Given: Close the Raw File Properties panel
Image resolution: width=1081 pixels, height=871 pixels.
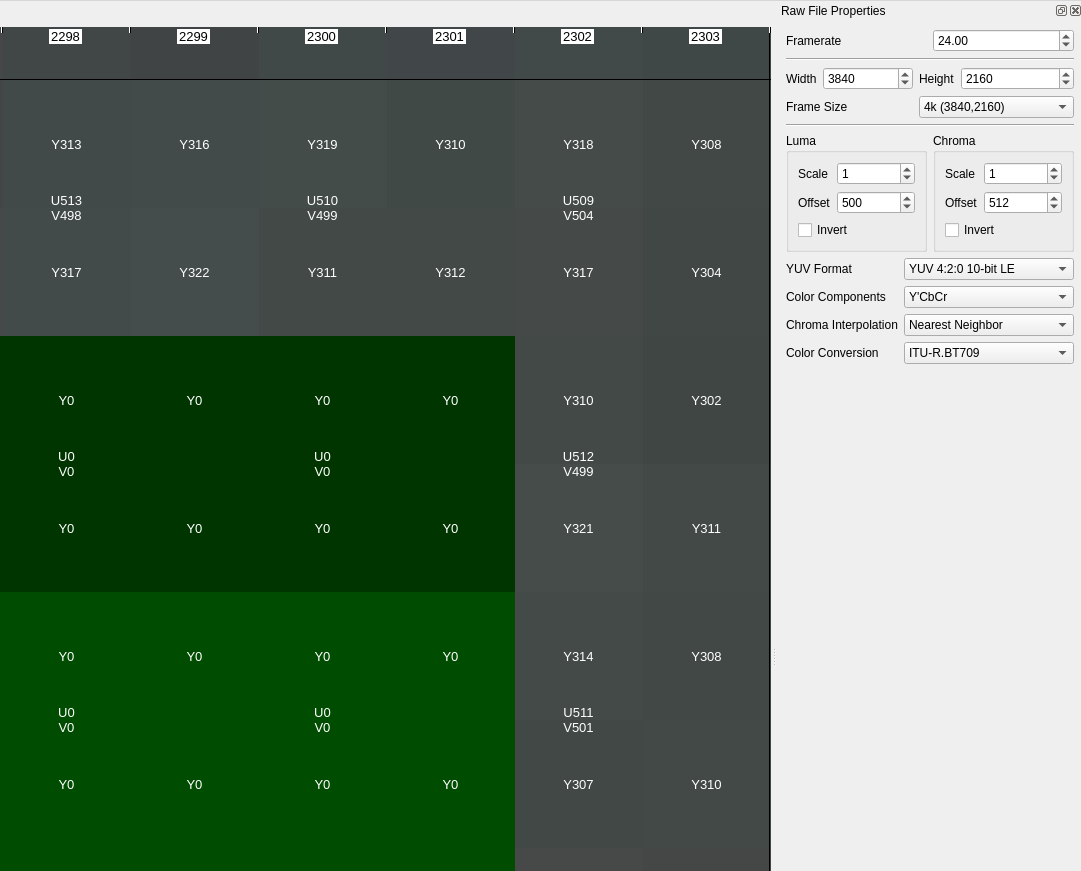Looking at the screenshot, I should click(1075, 10).
